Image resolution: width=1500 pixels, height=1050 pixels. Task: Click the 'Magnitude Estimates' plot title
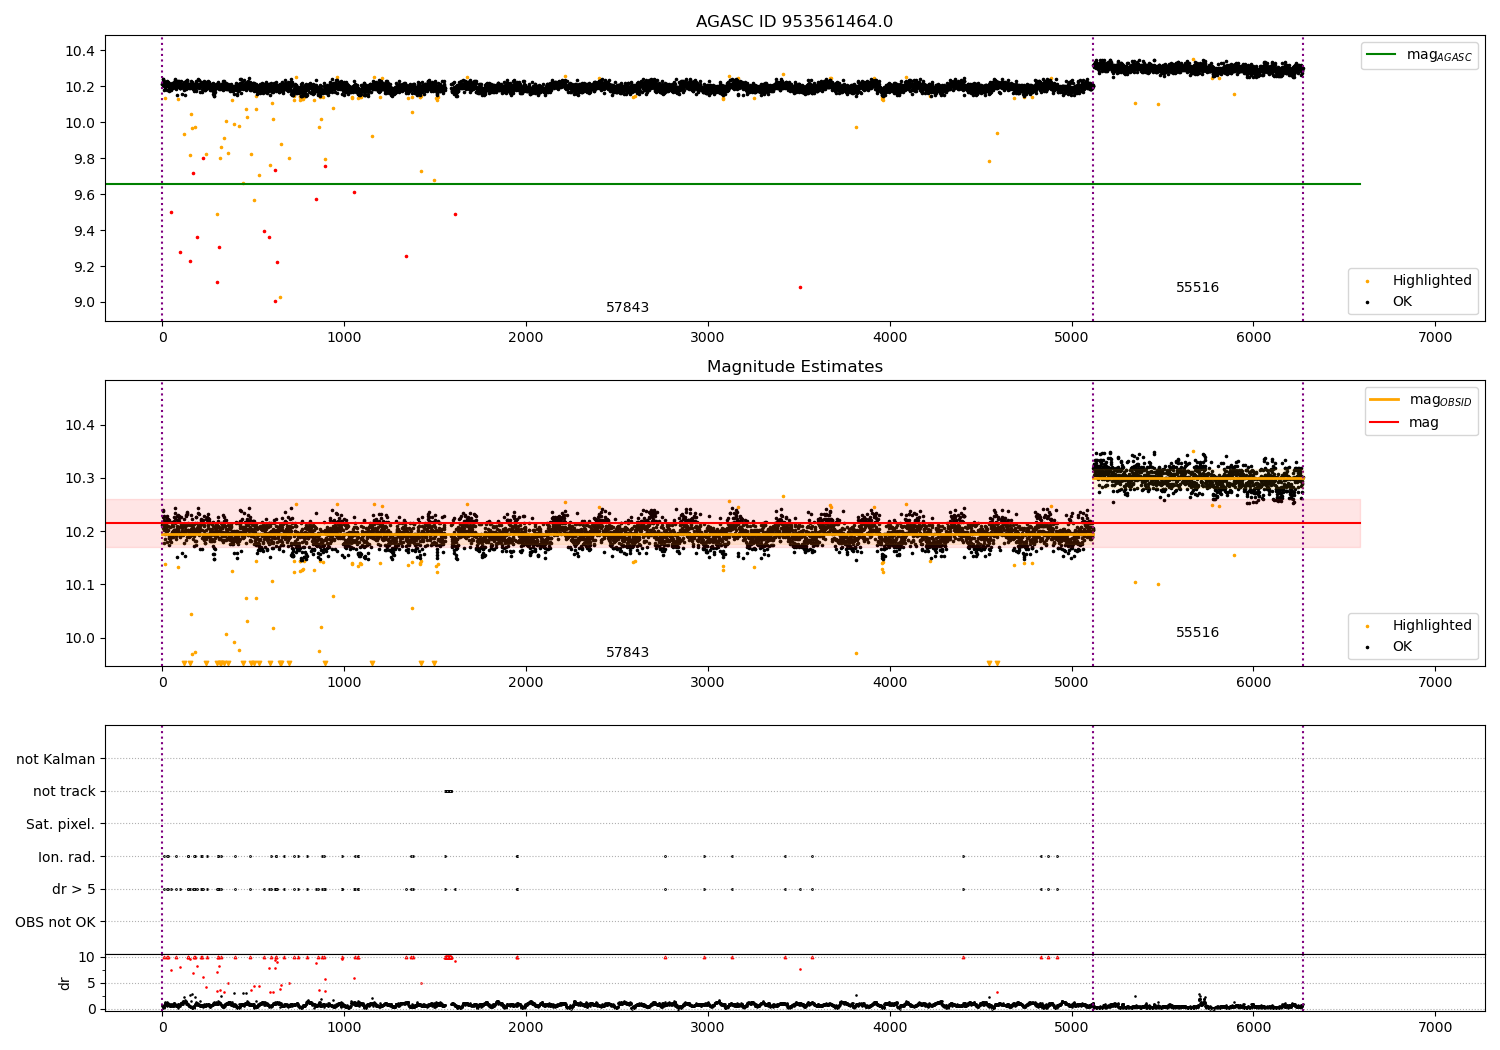794,367
